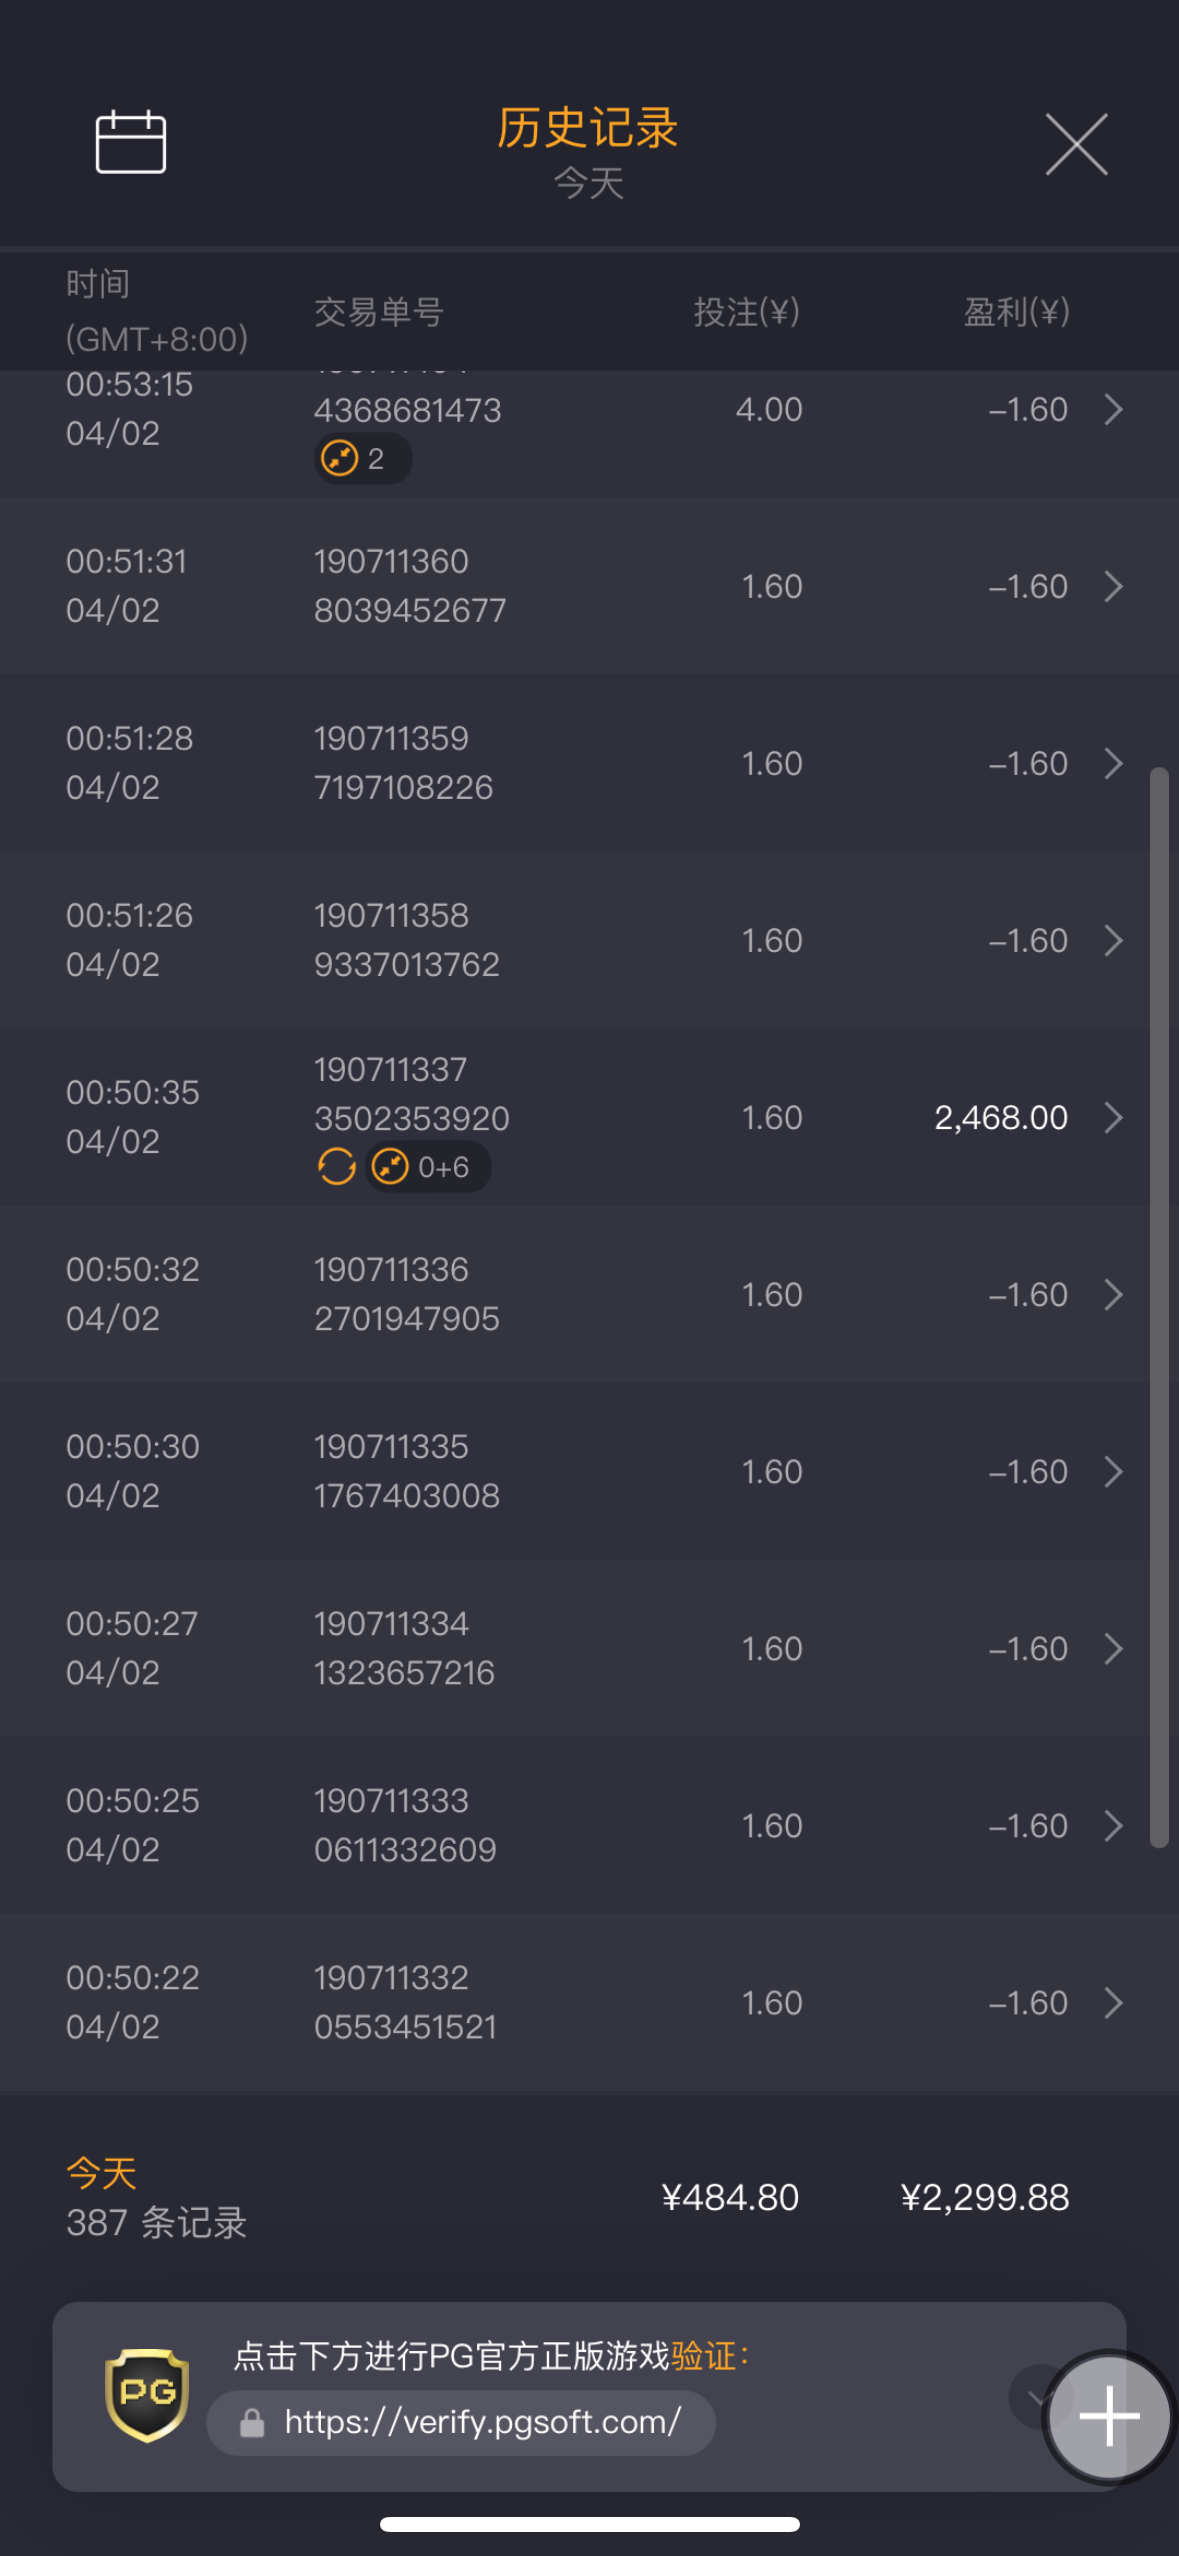Open the verify.pgsoft.com link
Viewport: 1179px width, 2556px height.
click(482, 2422)
